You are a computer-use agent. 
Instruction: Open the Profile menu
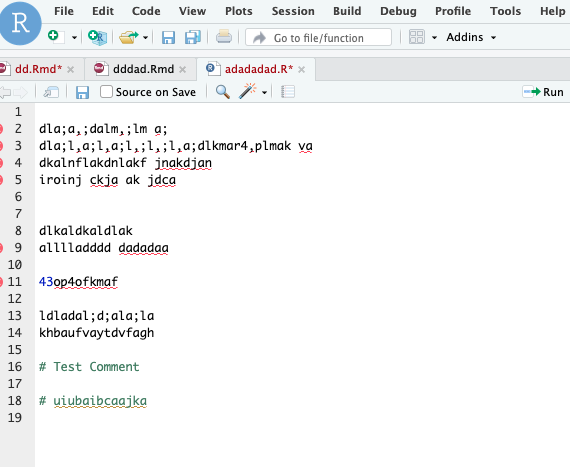click(453, 11)
